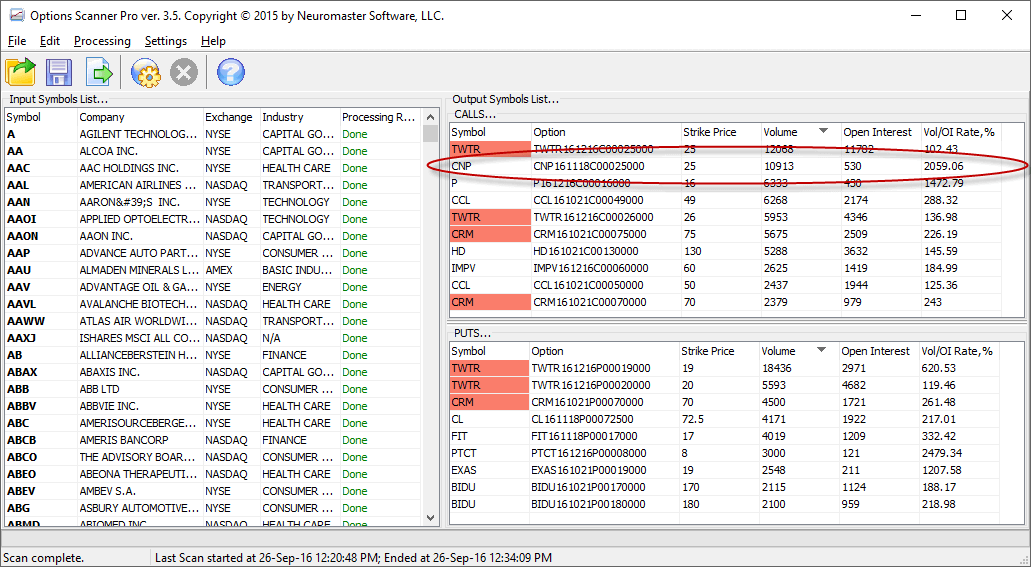This screenshot has height=567, width=1031.
Task: Select ATLAS AIR WORLDWI... row
Action: (x=214, y=321)
